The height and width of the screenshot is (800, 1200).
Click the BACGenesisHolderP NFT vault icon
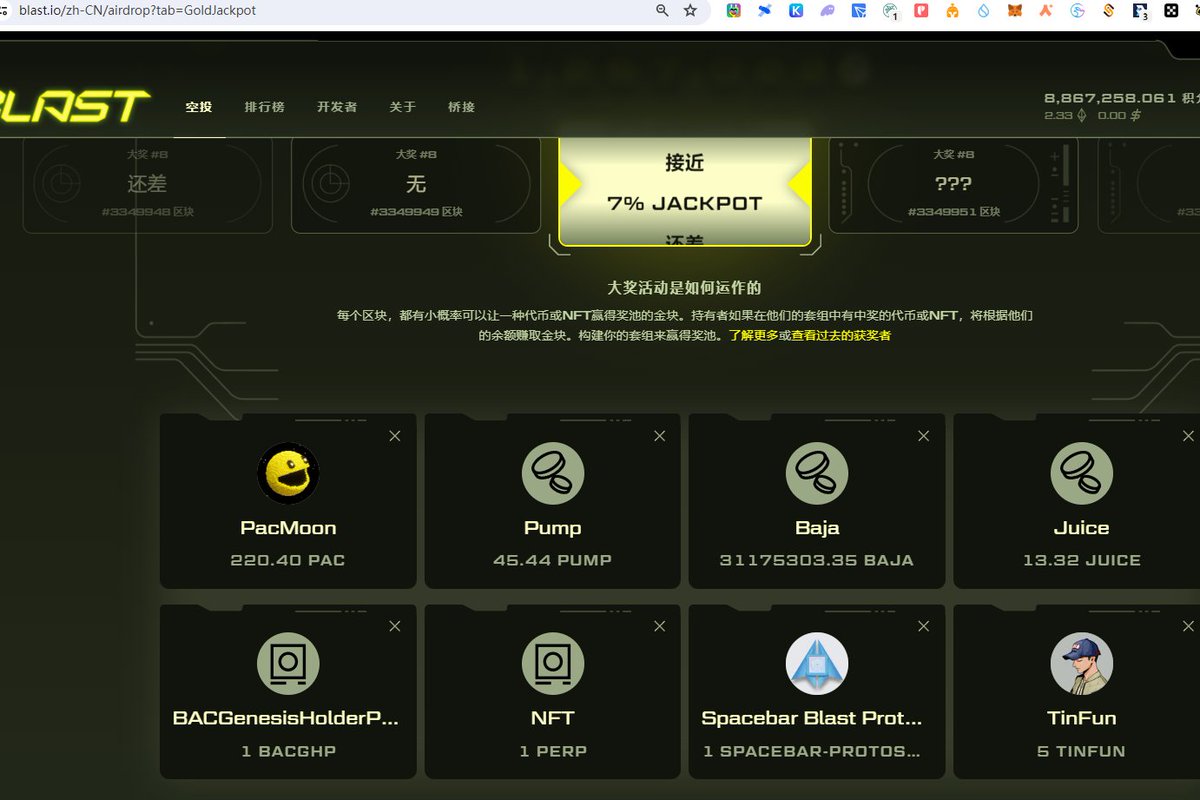(288, 663)
